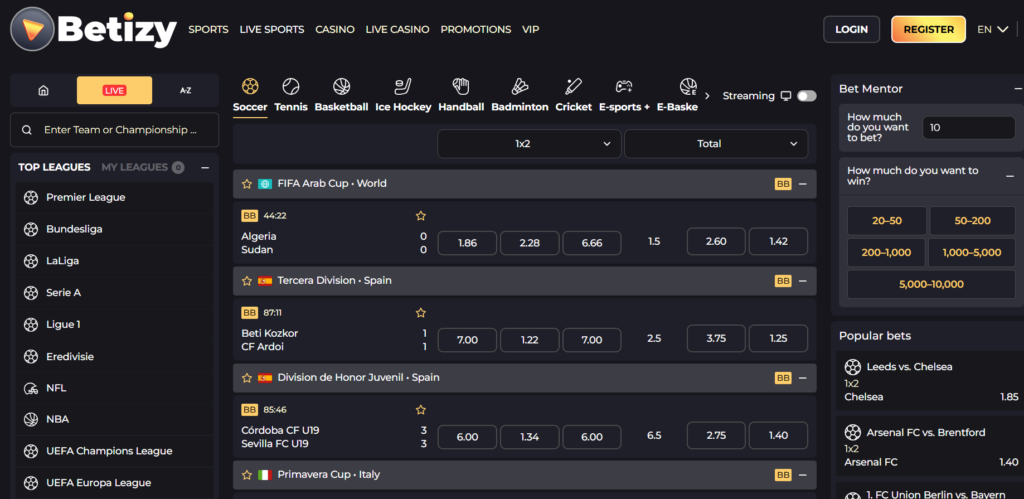Click the BB badge on FIFA Arab Cup header
Image resolution: width=1024 pixels, height=499 pixels.
[783, 184]
